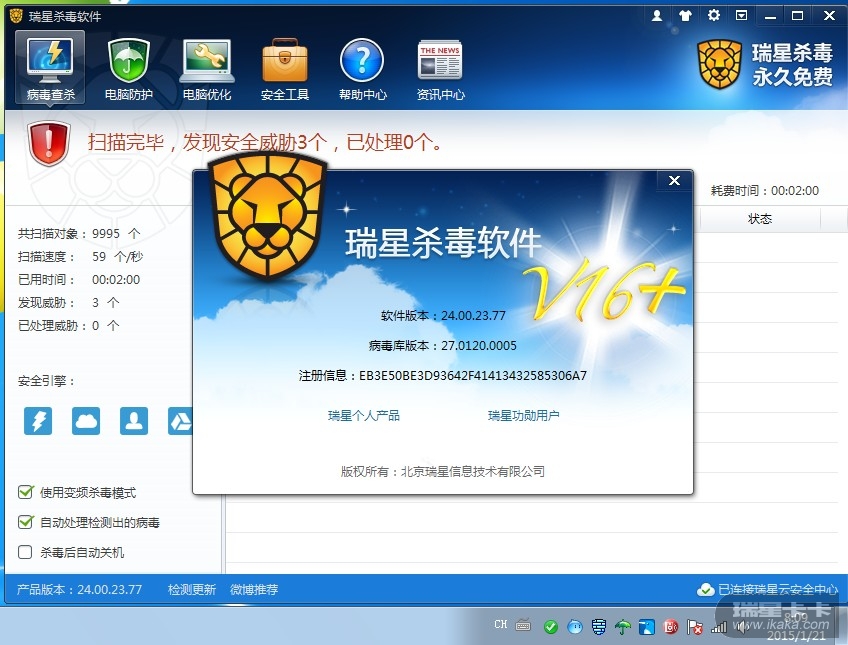Screen dimensions: 848x645
Task: Open the 帮助中心 help center
Action: click(x=363, y=69)
